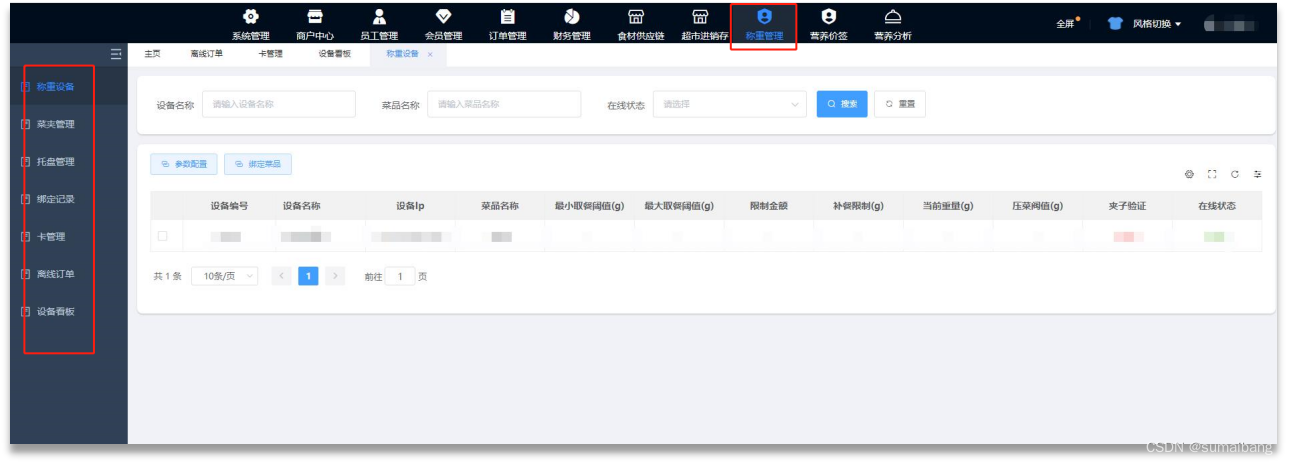Viewport: 1289px width, 465px height.
Task: Open 会员管理 module
Action: pyautogui.click(x=443, y=25)
